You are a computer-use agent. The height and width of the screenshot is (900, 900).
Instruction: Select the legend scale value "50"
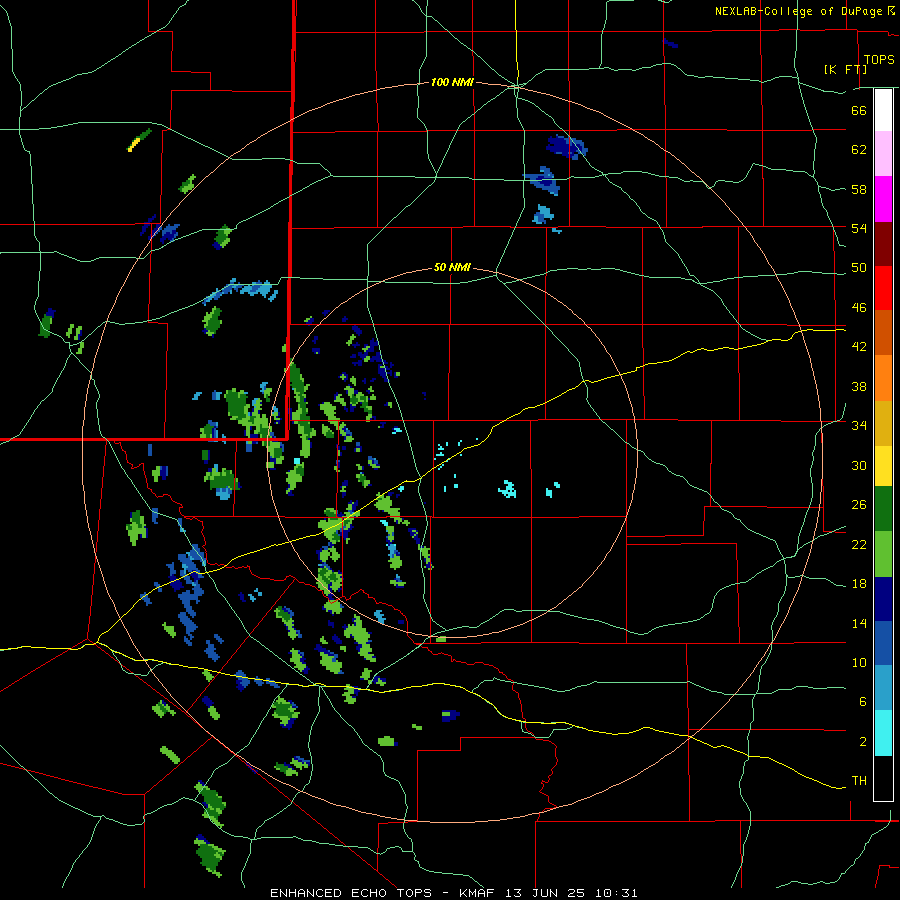click(x=859, y=268)
